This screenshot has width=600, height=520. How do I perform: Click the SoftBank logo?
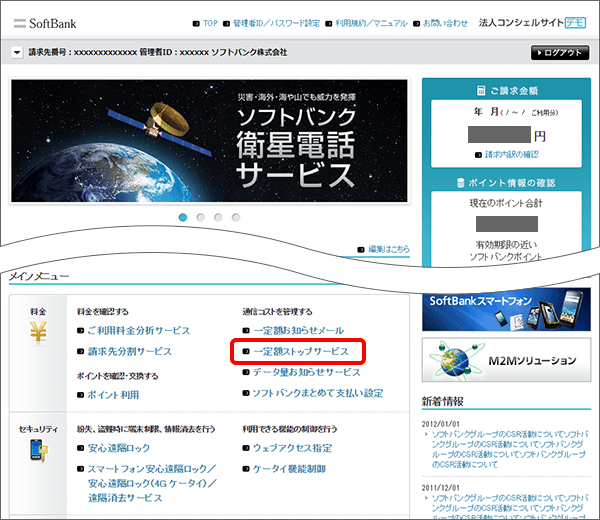pos(45,24)
